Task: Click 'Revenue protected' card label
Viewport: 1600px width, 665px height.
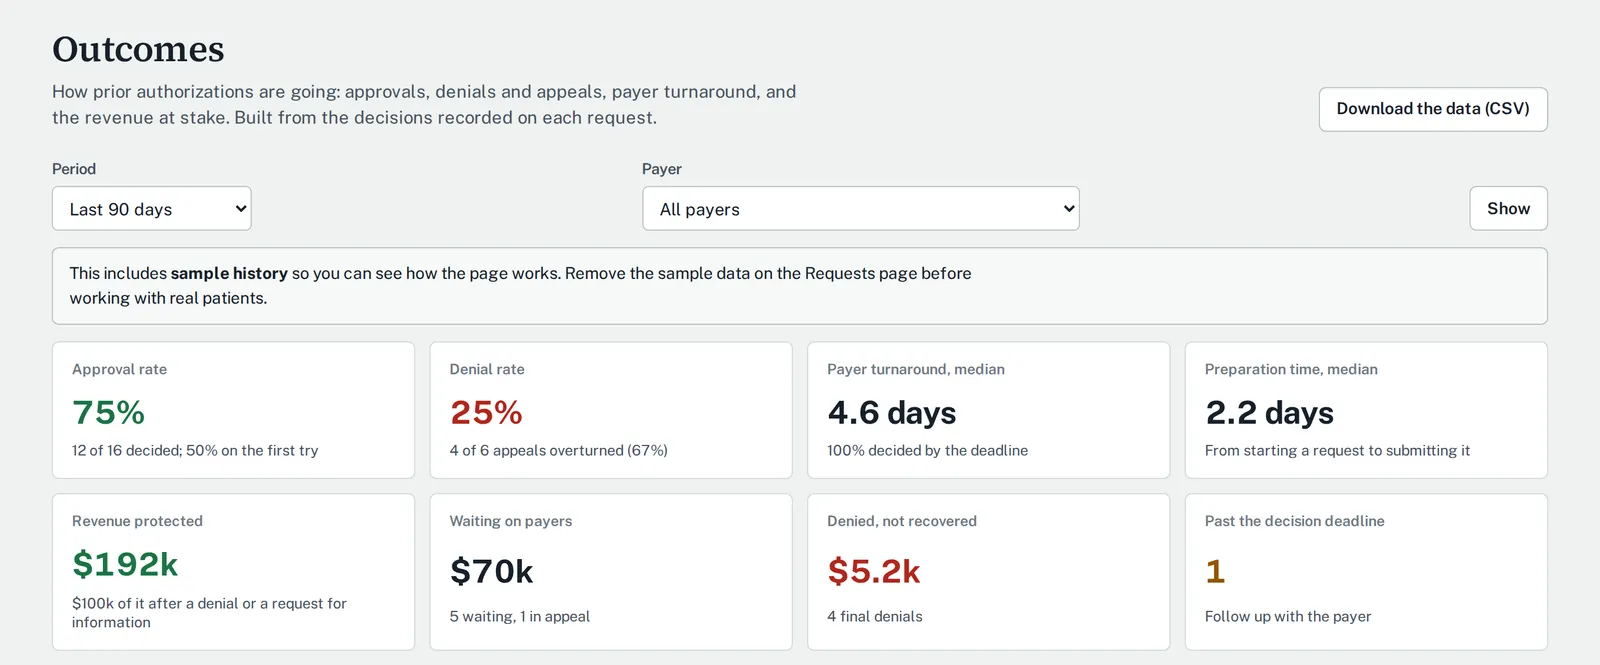Action: (137, 521)
